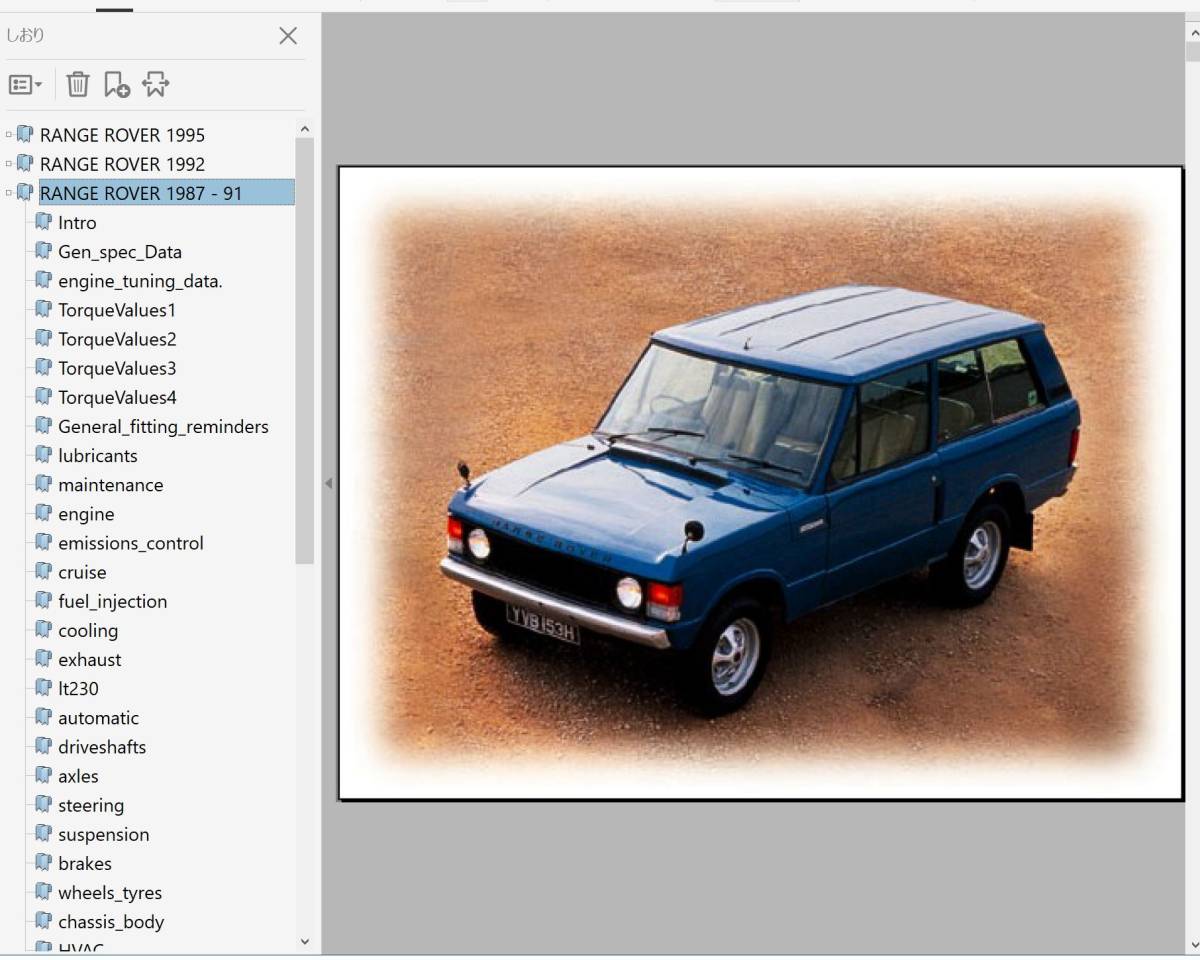This screenshot has height=960, width=1200.
Task: Open the engine bookmark
Action: (x=86, y=514)
